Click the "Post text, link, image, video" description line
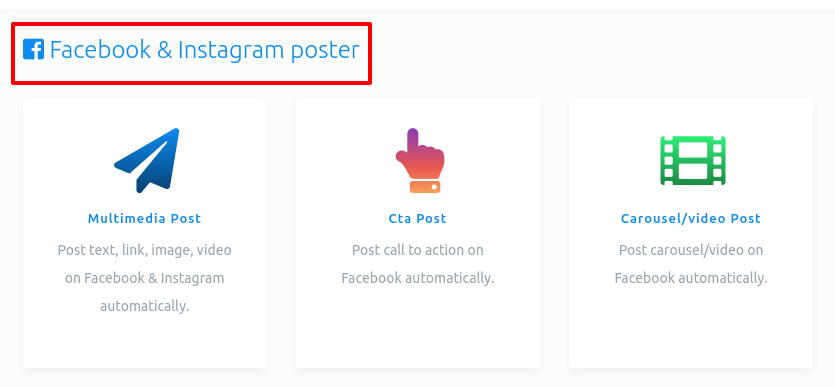 (144, 250)
